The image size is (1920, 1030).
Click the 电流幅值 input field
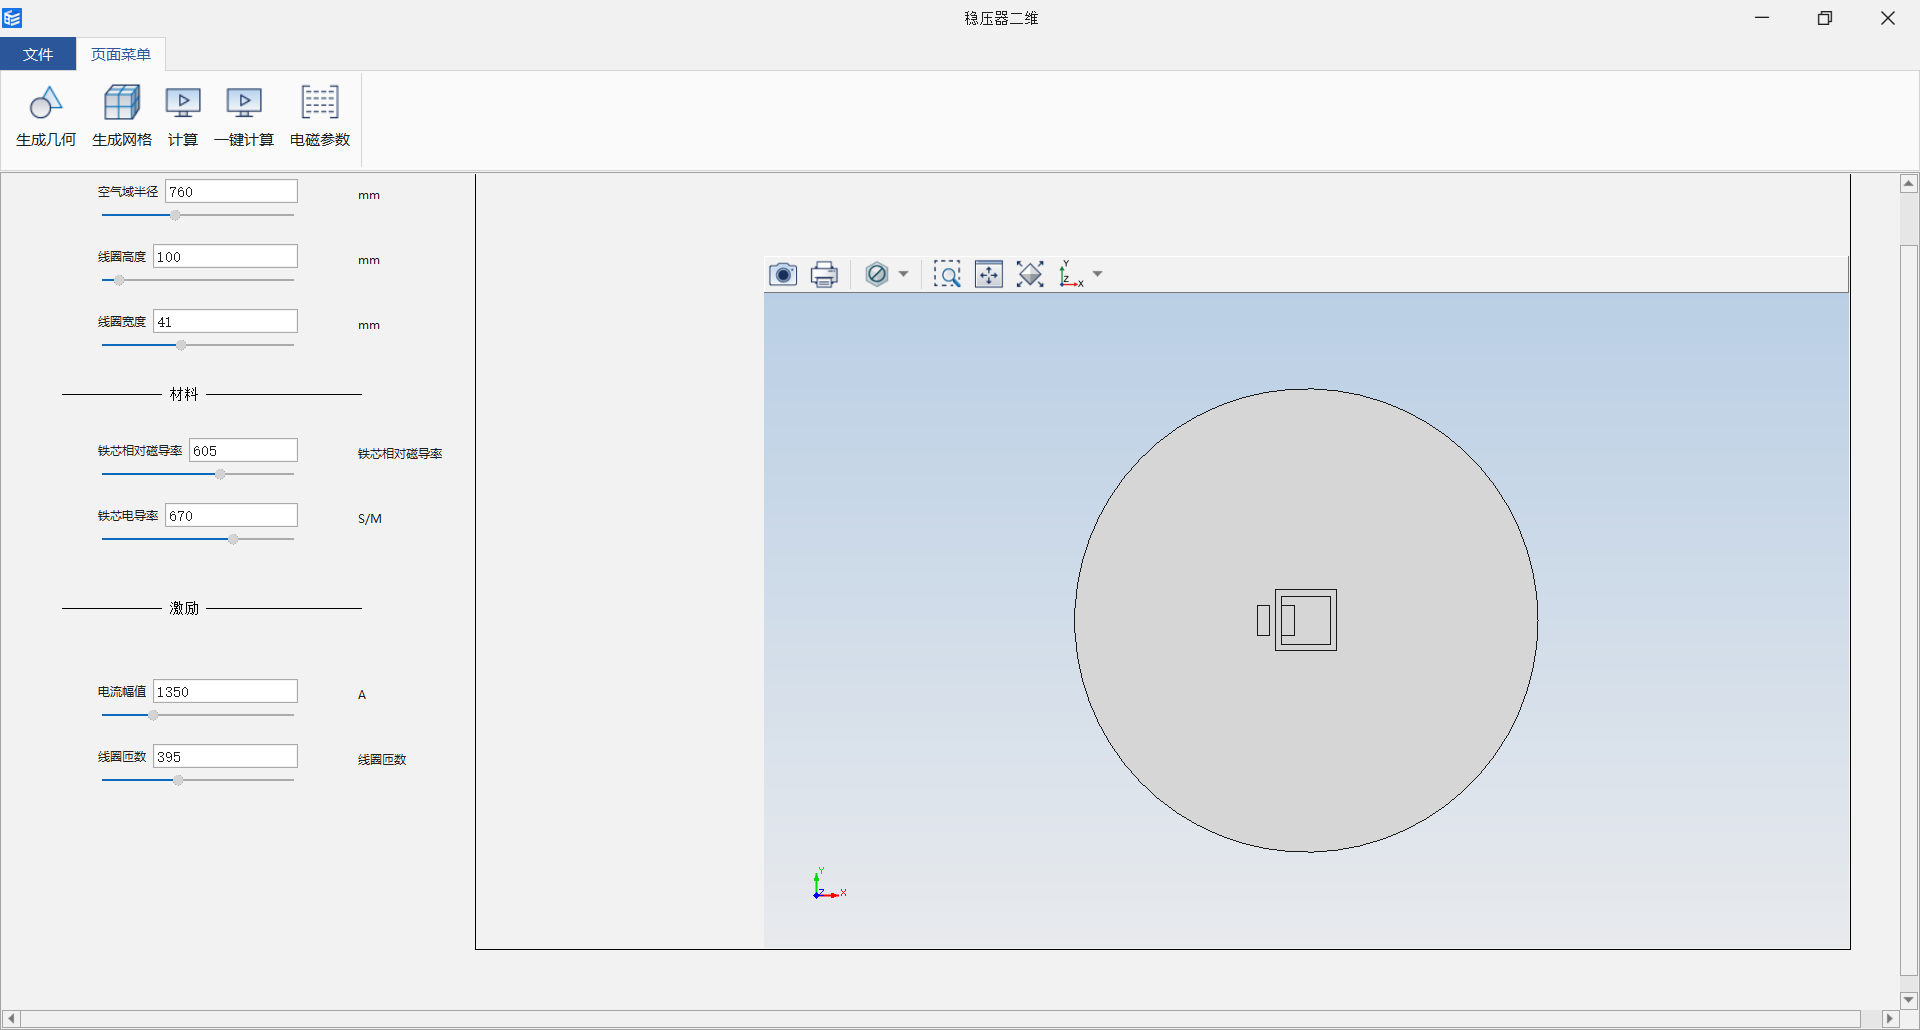click(x=225, y=691)
